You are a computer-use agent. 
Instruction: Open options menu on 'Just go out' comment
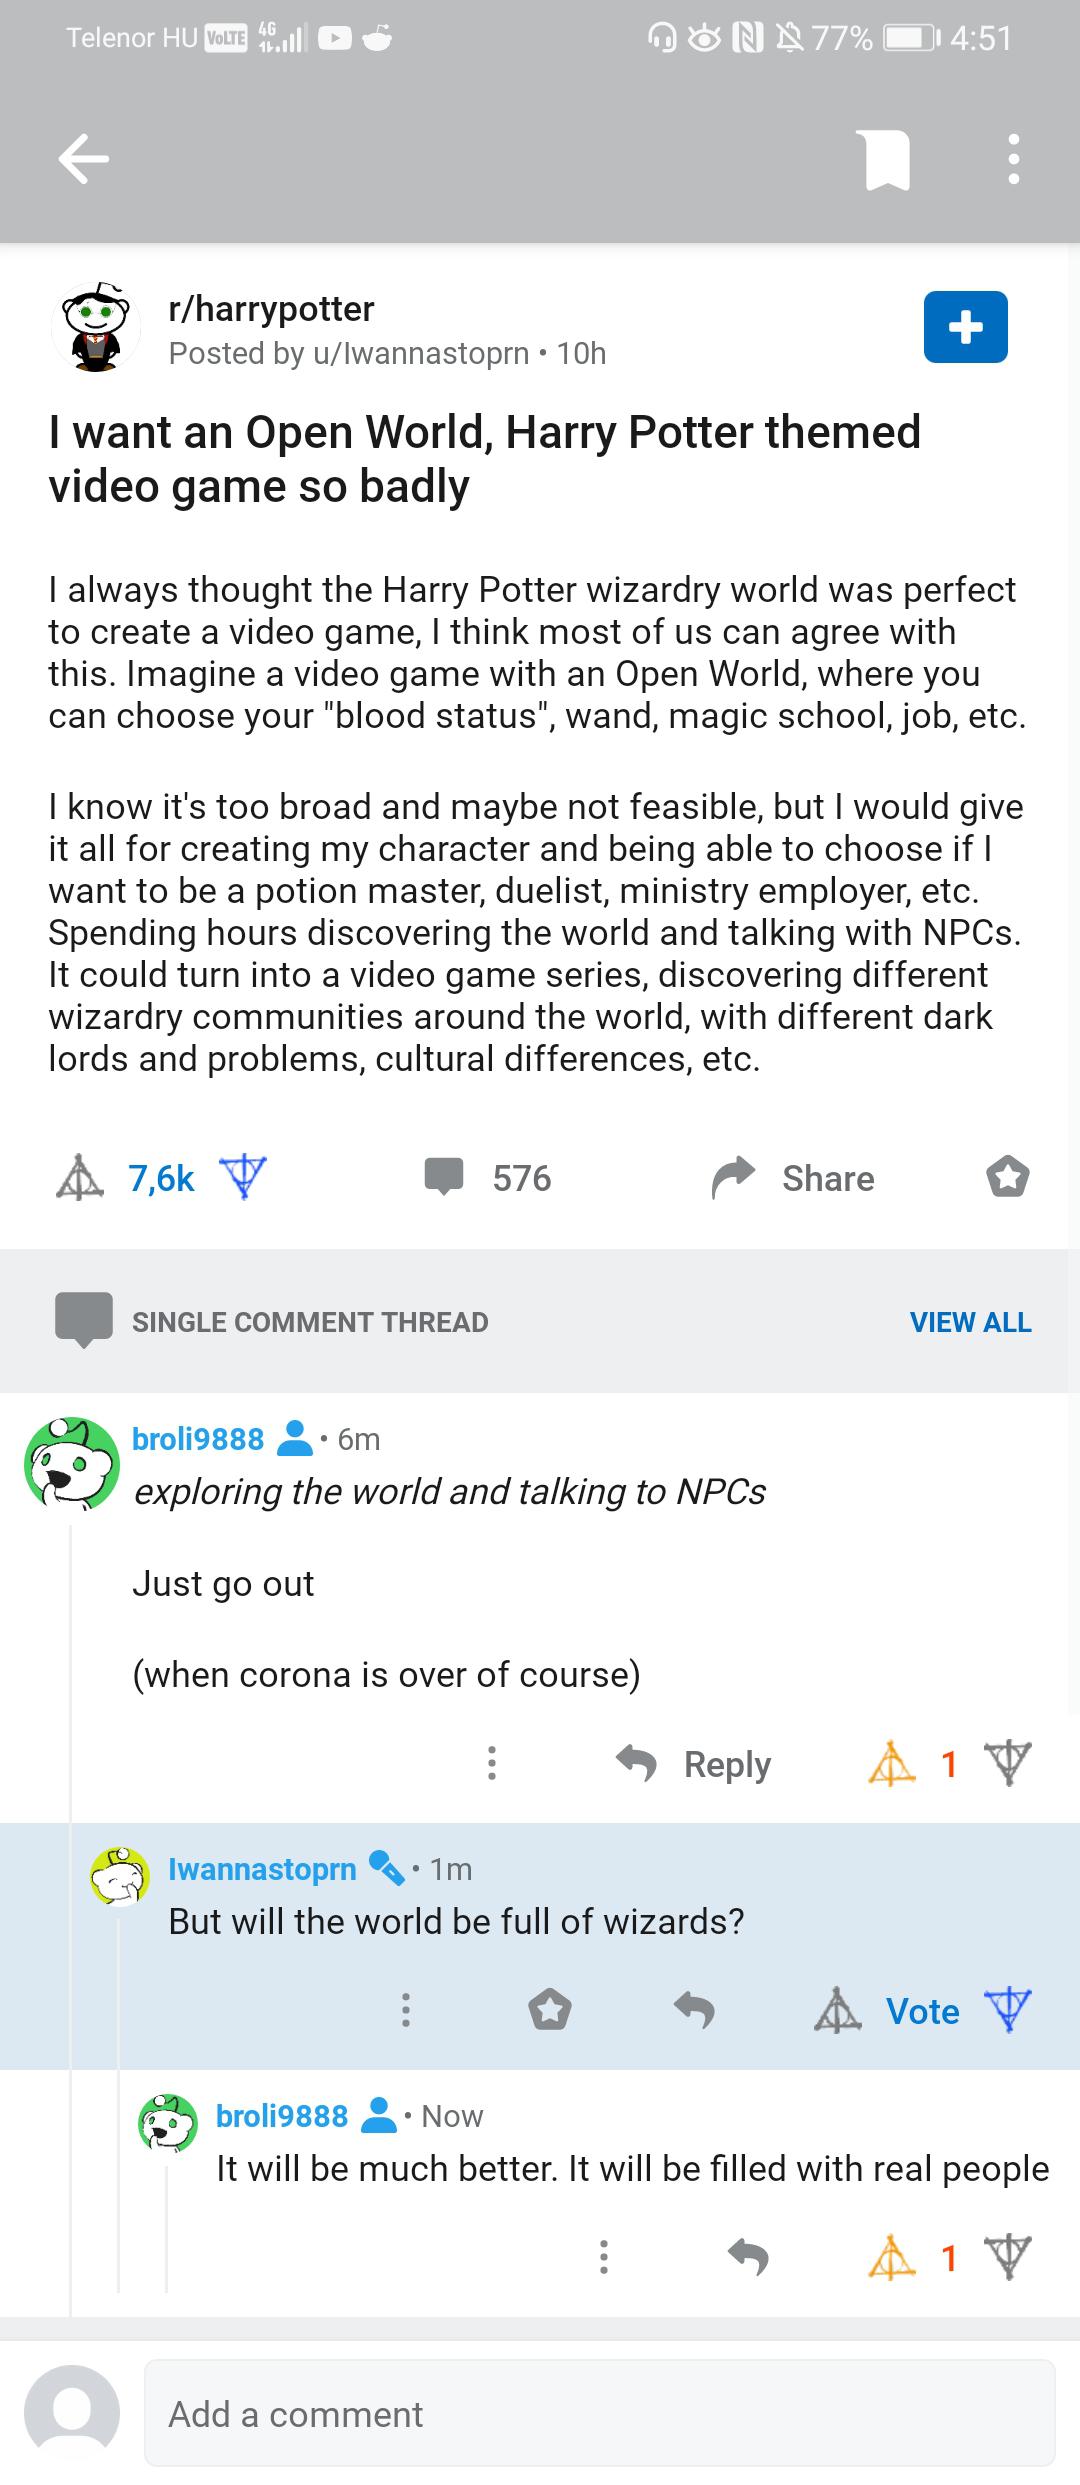[491, 1763]
